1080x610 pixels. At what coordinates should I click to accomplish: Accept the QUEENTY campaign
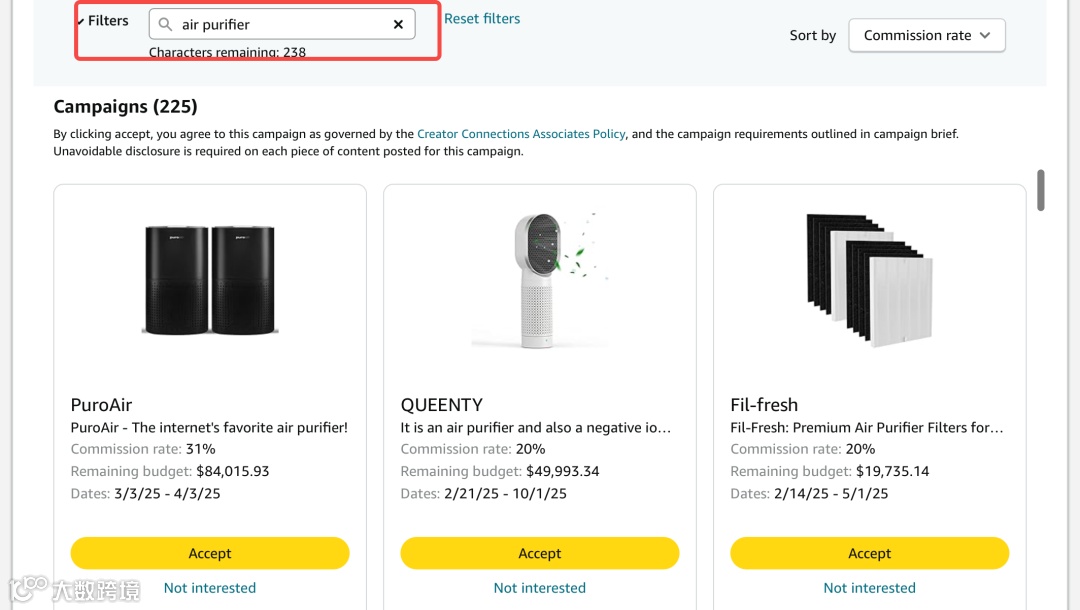(x=540, y=553)
